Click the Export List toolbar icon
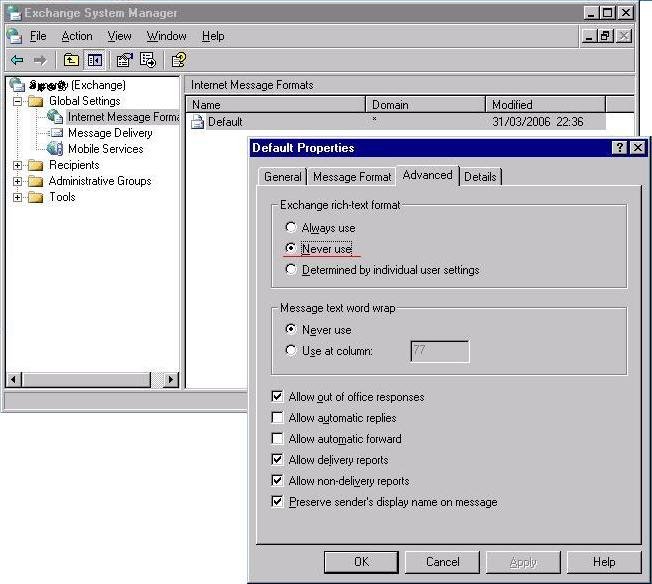 tap(148, 60)
